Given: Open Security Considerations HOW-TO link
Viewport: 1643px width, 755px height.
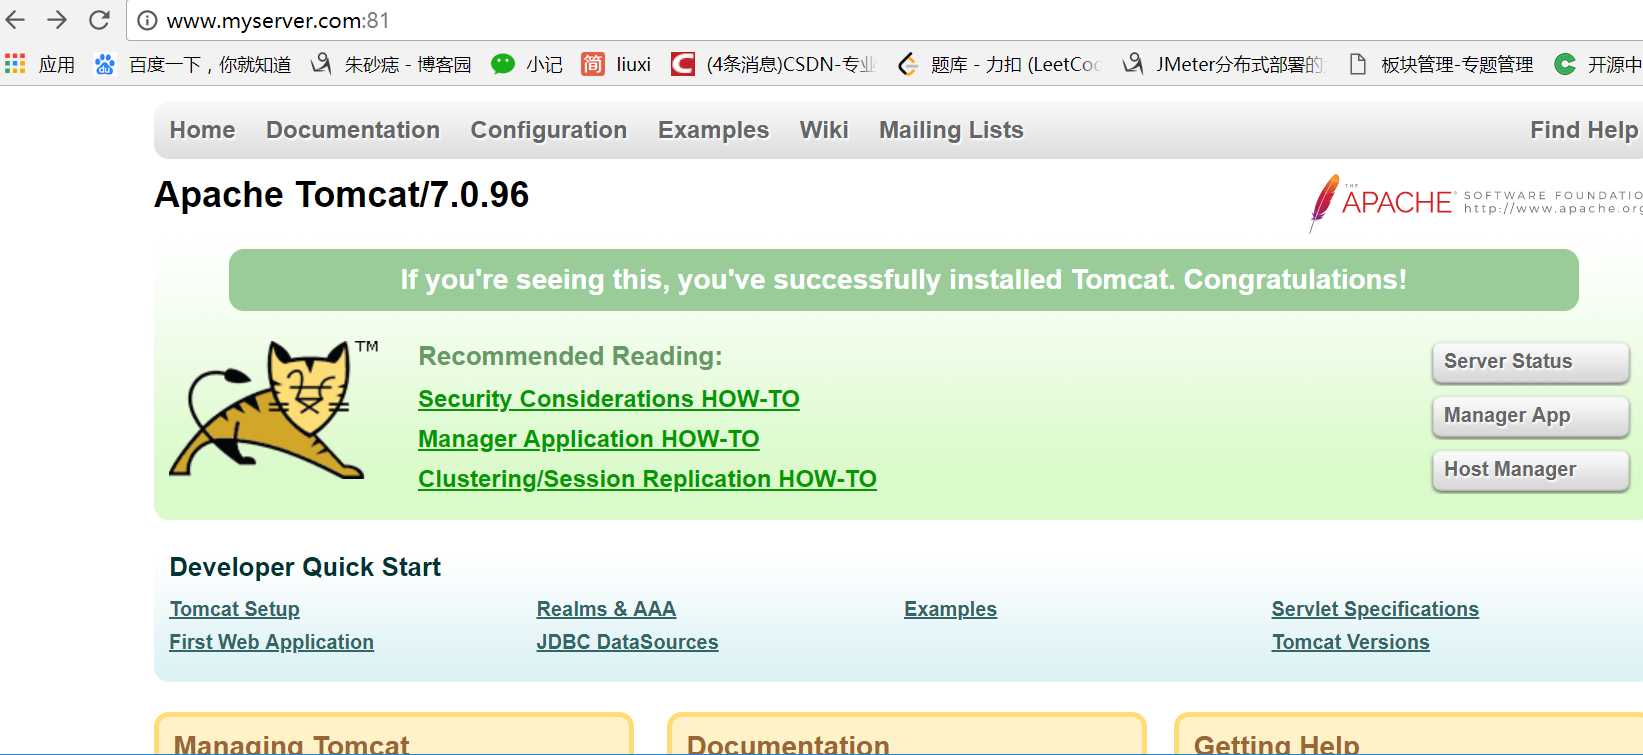Looking at the screenshot, I should click(609, 399).
